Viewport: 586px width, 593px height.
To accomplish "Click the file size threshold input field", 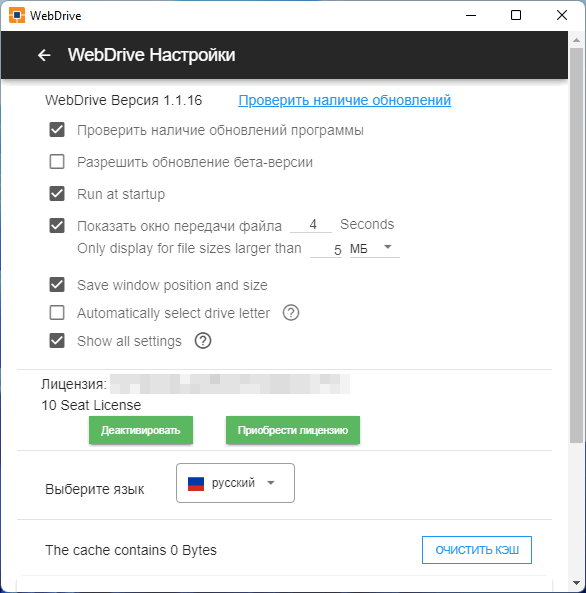I will coord(326,249).
